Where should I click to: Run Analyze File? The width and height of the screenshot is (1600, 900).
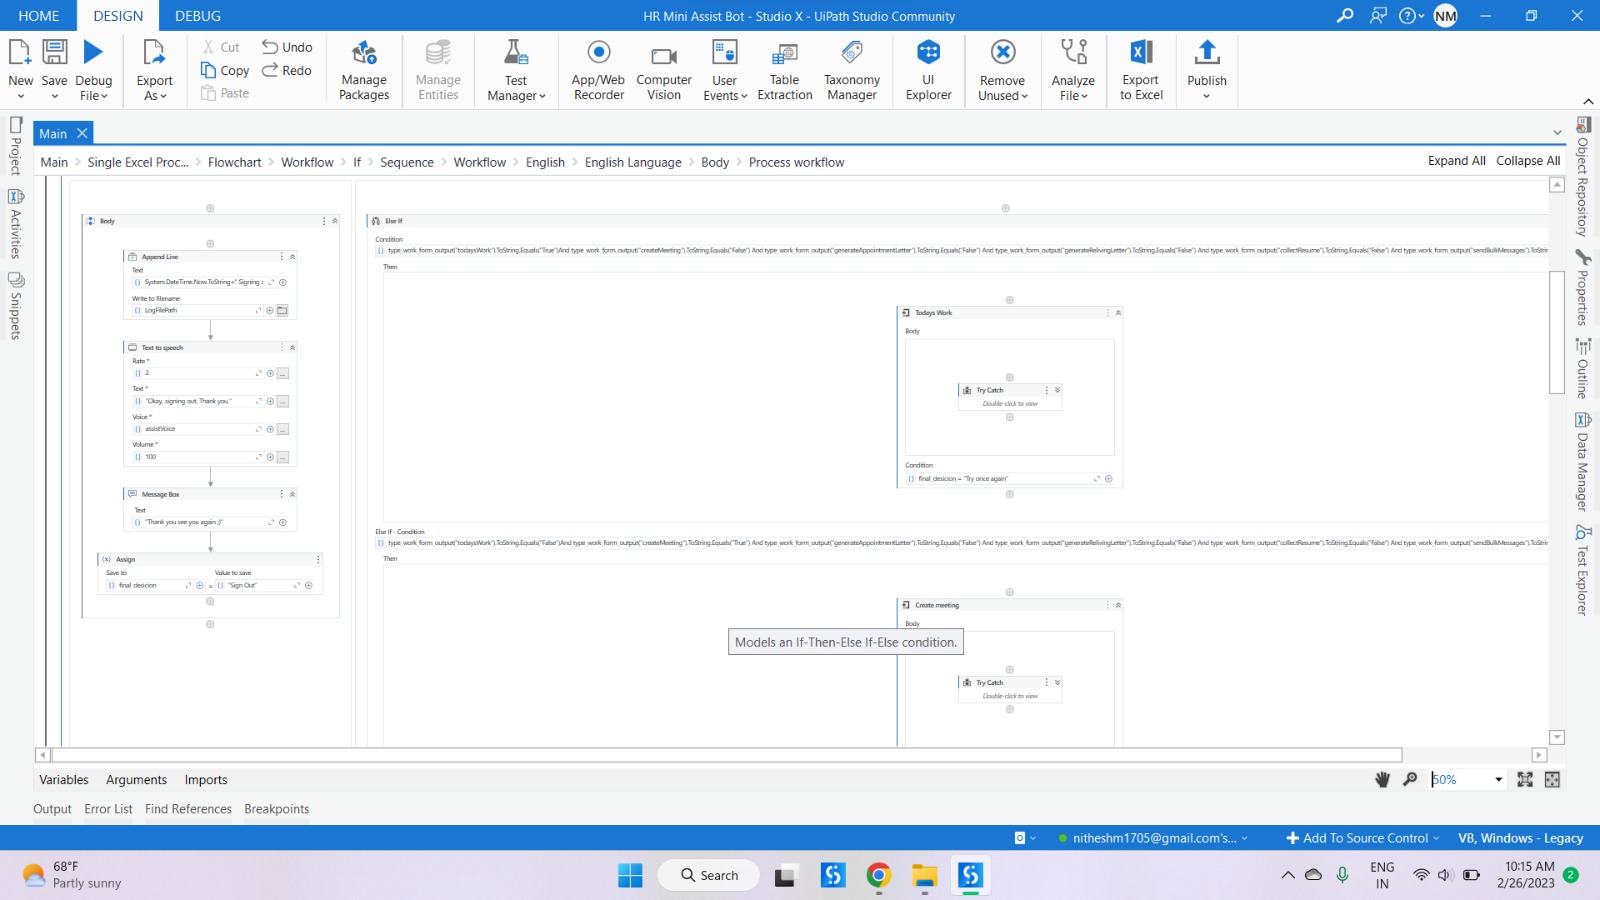click(1073, 70)
